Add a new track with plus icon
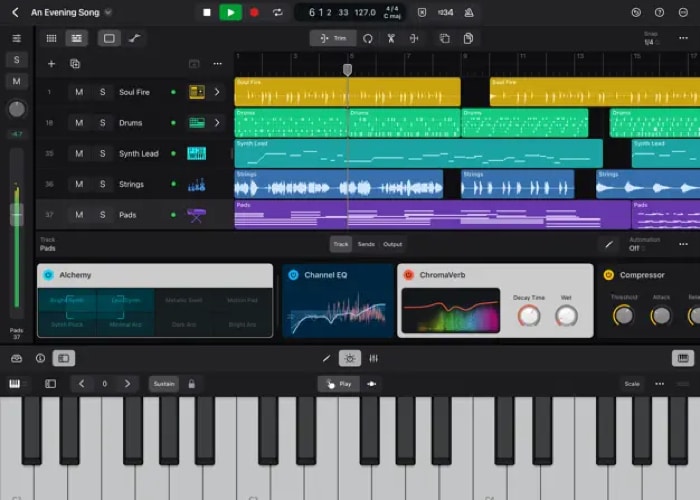Screen dimensions: 700x500 pyautogui.click(x=51, y=63)
